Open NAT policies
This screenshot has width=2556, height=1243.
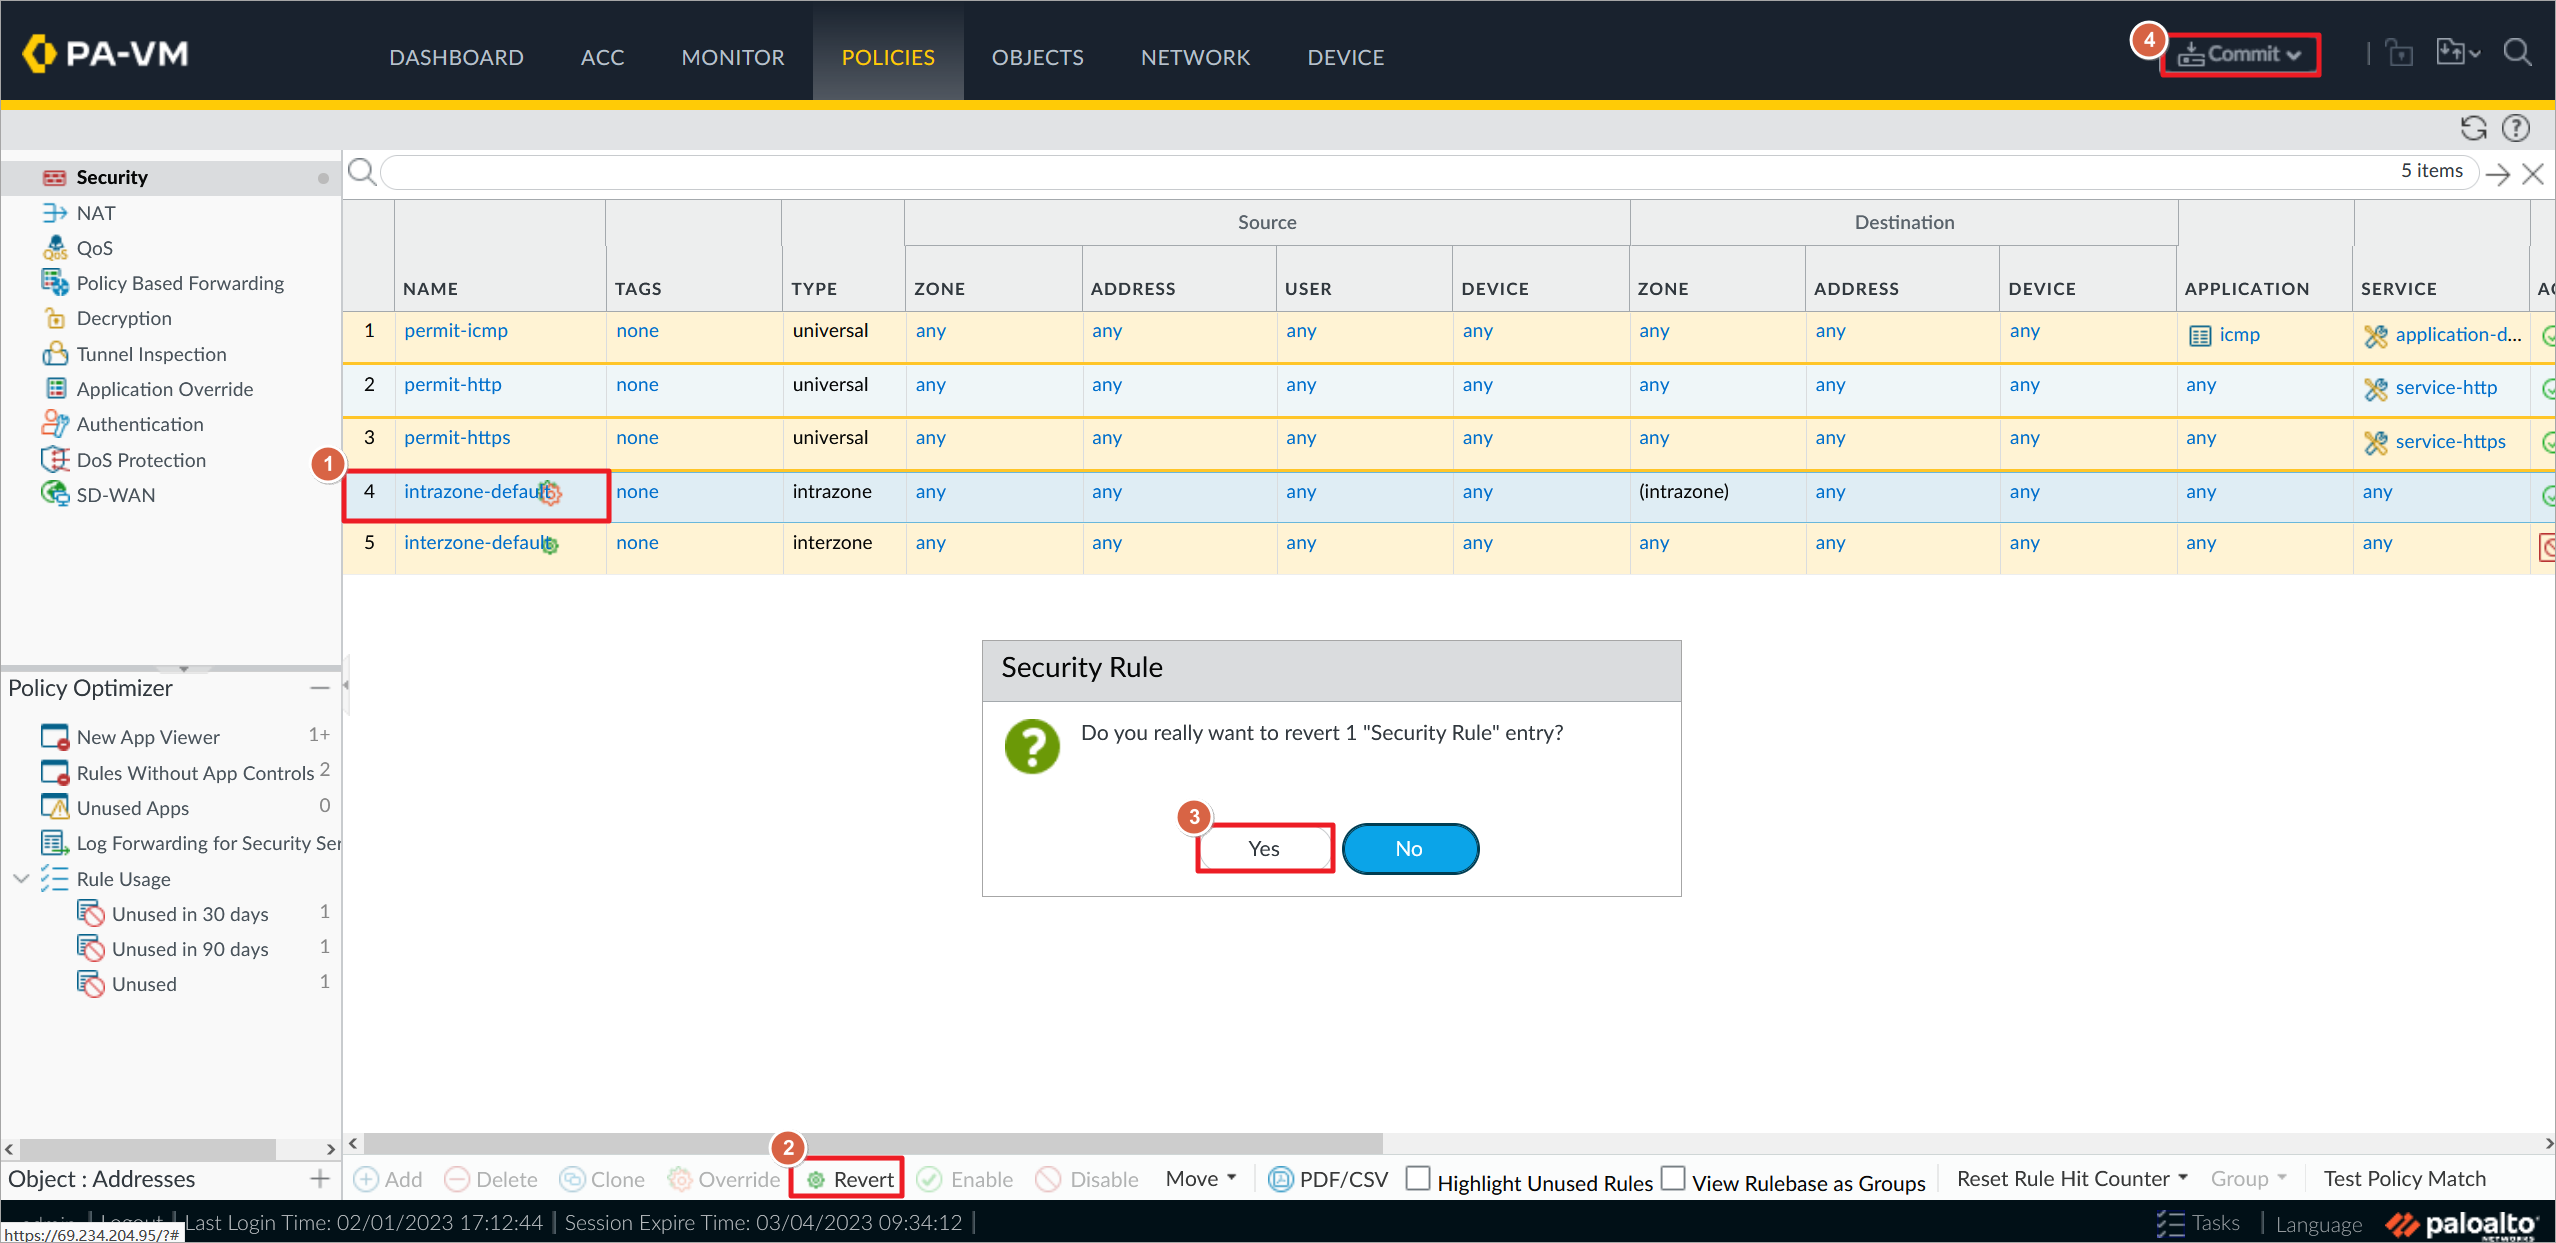click(x=95, y=213)
